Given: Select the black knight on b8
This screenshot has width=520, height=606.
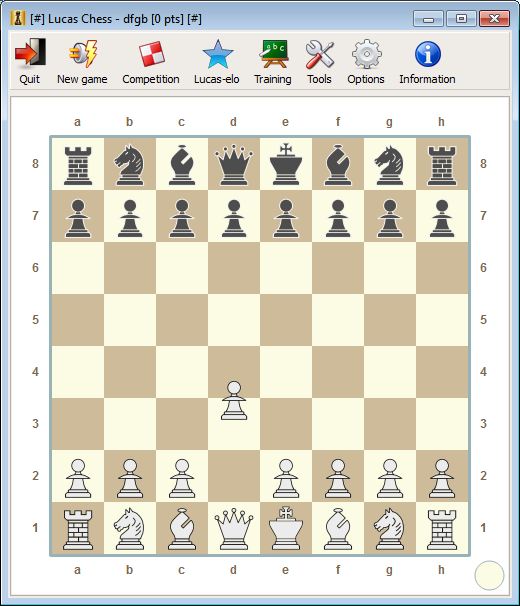Looking at the screenshot, I should [130, 164].
